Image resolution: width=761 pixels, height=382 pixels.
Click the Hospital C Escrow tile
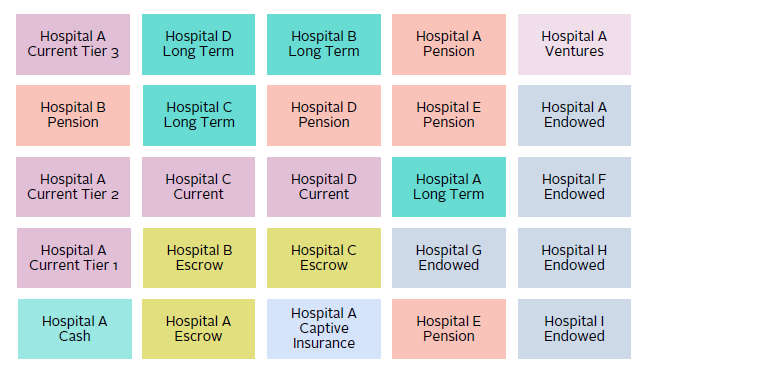[x=324, y=258]
